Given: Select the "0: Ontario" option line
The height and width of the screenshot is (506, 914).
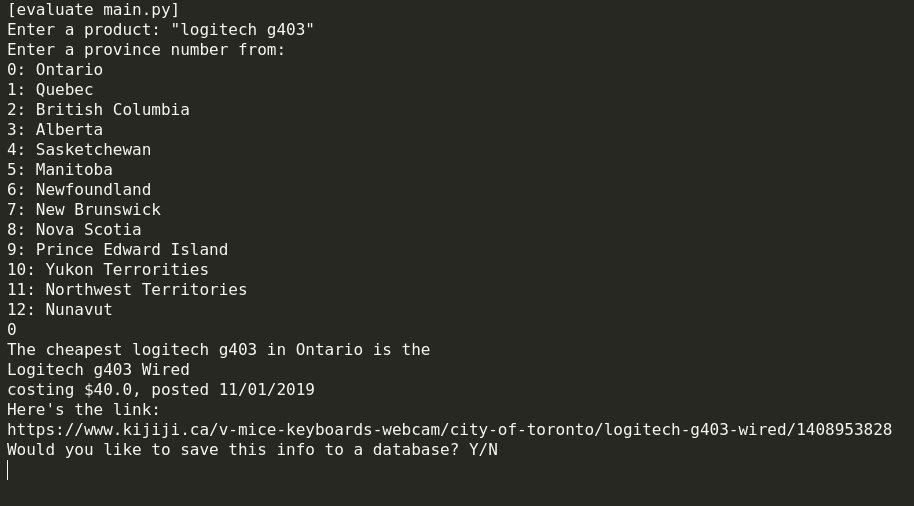Looking at the screenshot, I should coord(55,70).
